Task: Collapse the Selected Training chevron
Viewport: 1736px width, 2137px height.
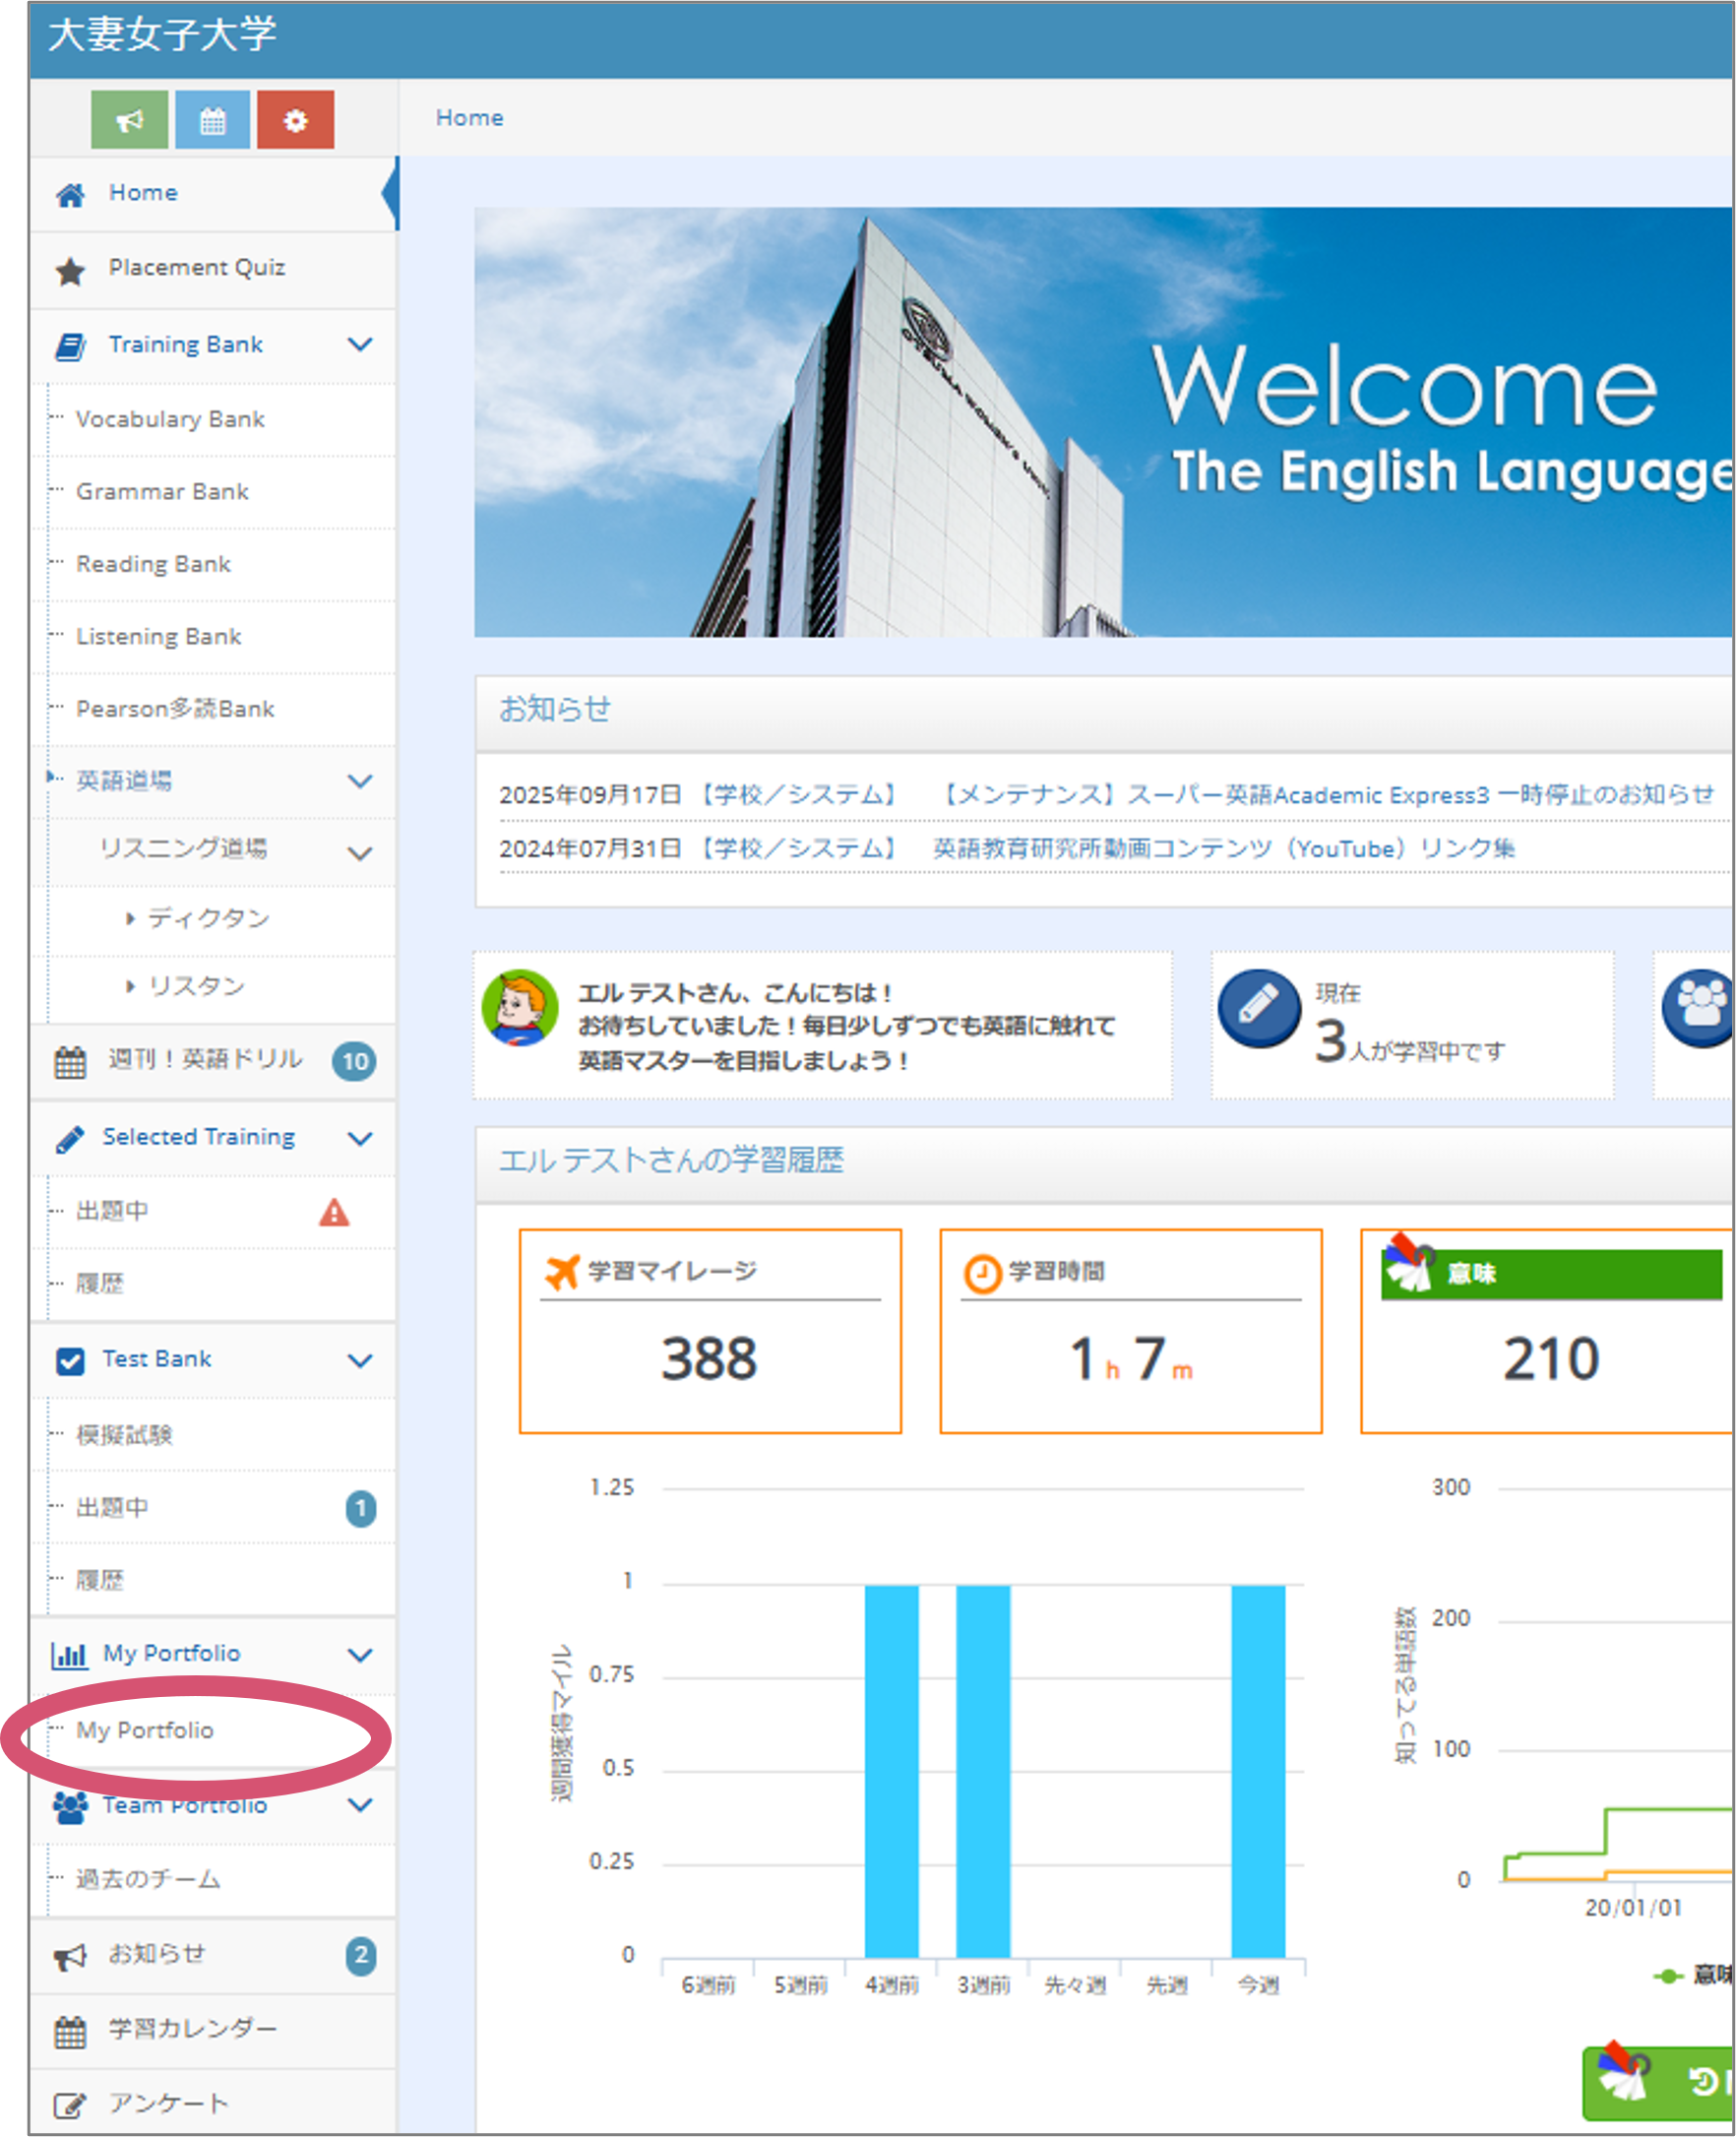Action: coord(359,1138)
